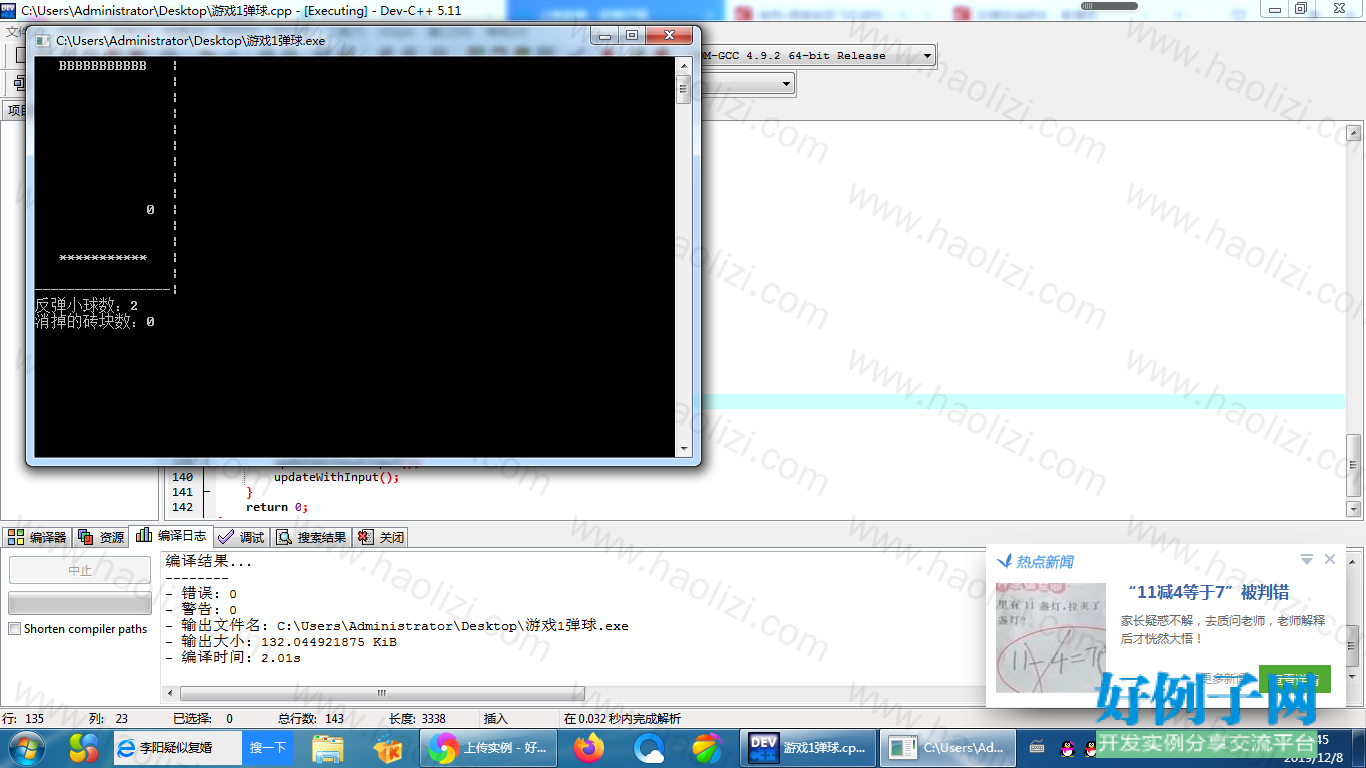
Task: Click the 搜索结果 magnifier icon
Action: [284, 537]
